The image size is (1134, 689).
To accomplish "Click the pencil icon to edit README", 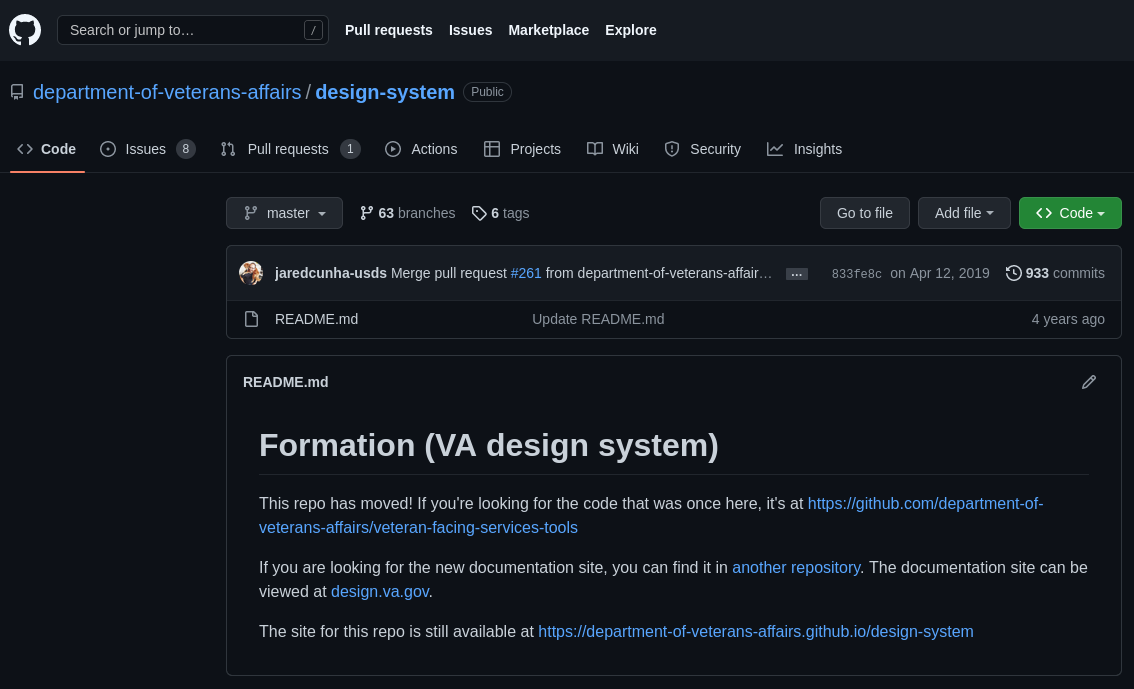I will point(1089,382).
